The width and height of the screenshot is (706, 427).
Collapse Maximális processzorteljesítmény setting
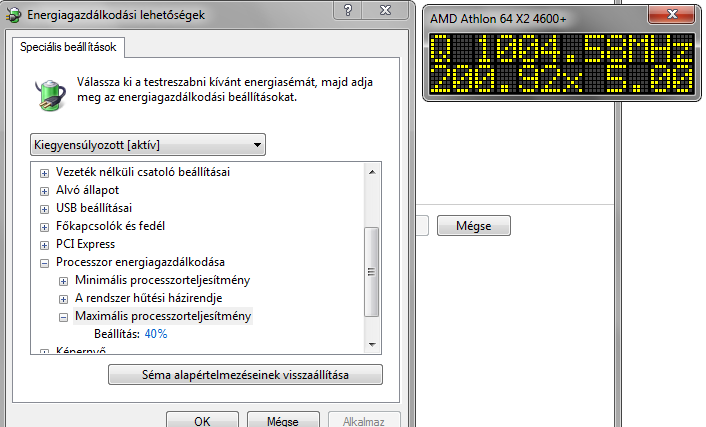click(63, 318)
